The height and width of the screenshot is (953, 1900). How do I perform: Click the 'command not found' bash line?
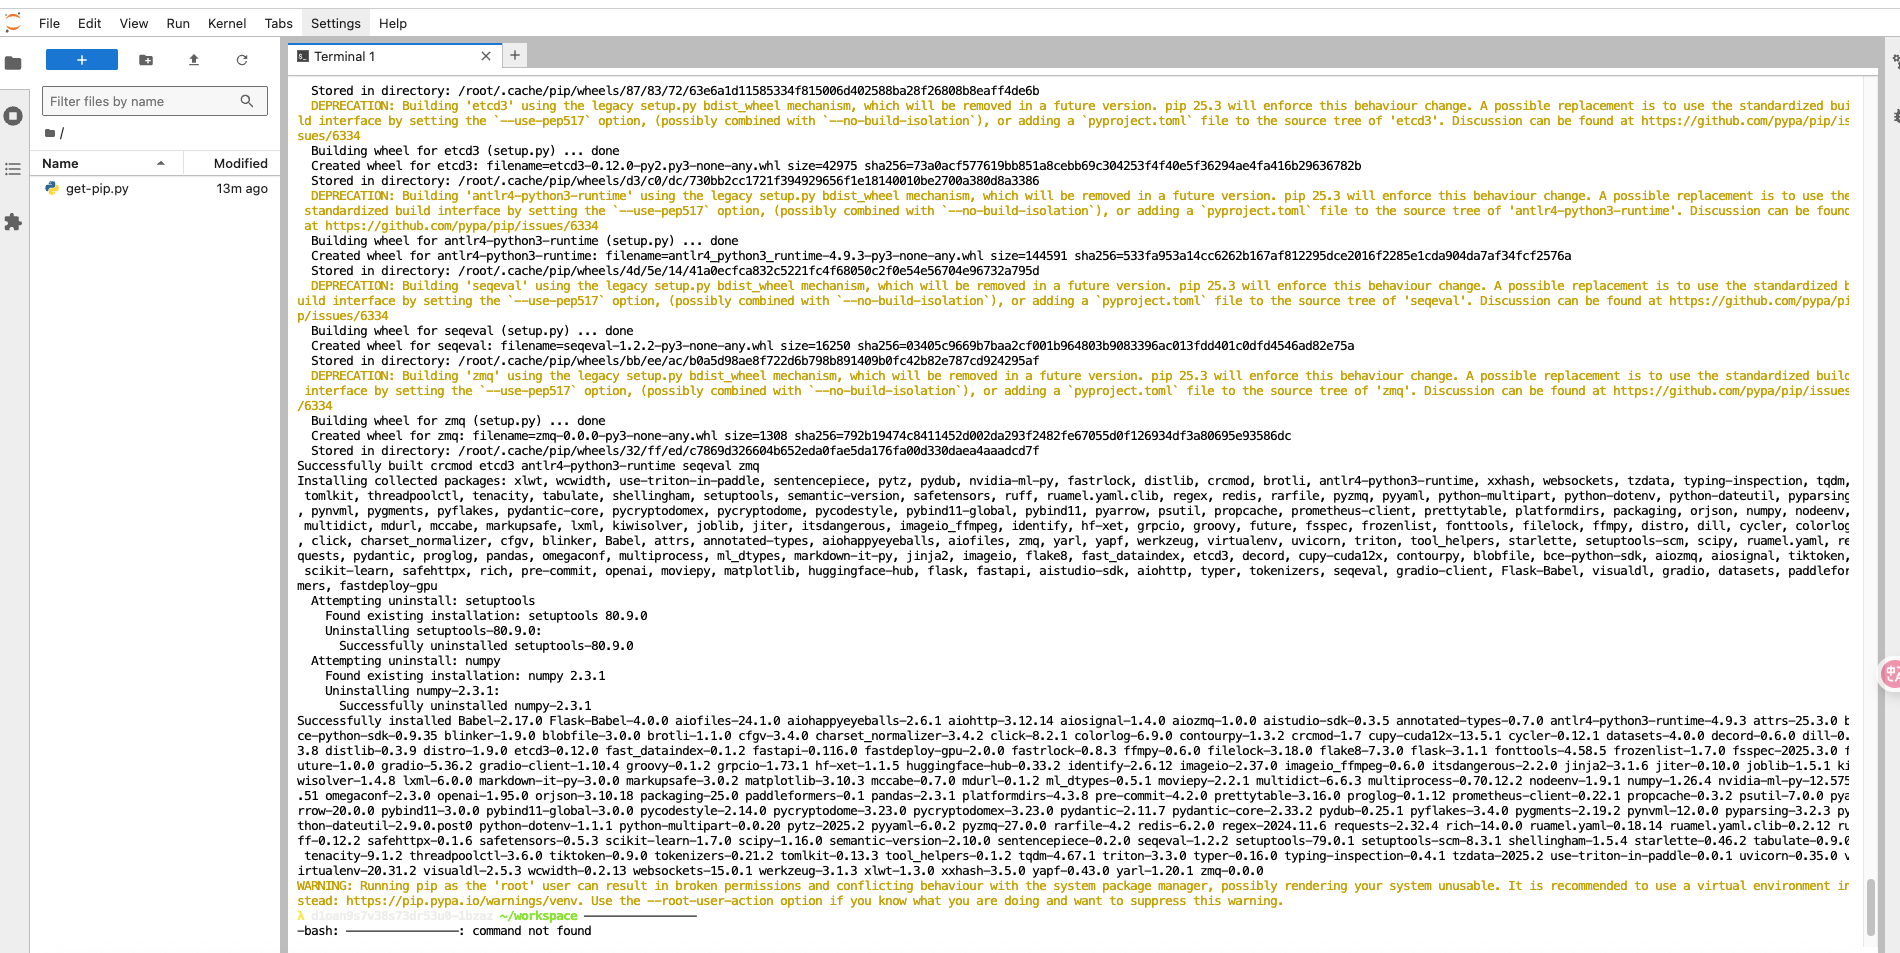coord(444,931)
